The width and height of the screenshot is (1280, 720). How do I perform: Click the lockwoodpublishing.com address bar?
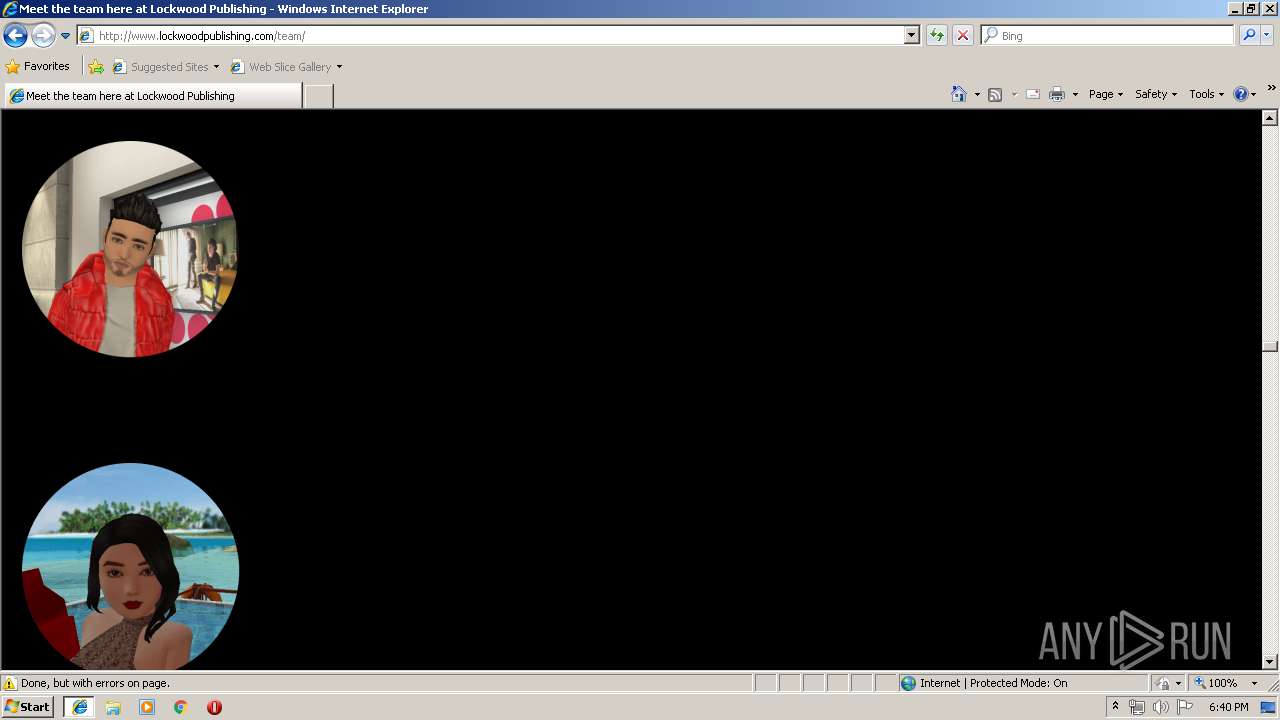pos(490,36)
